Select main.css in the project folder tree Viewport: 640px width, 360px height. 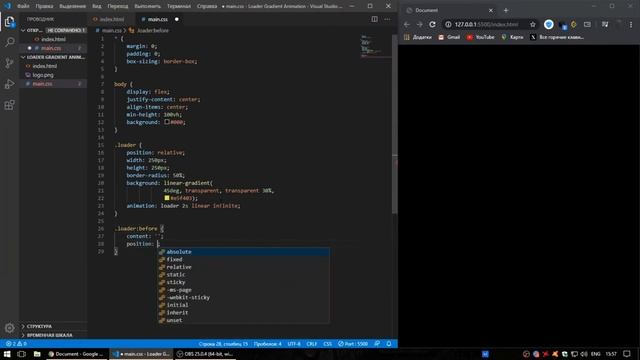tap(42, 84)
